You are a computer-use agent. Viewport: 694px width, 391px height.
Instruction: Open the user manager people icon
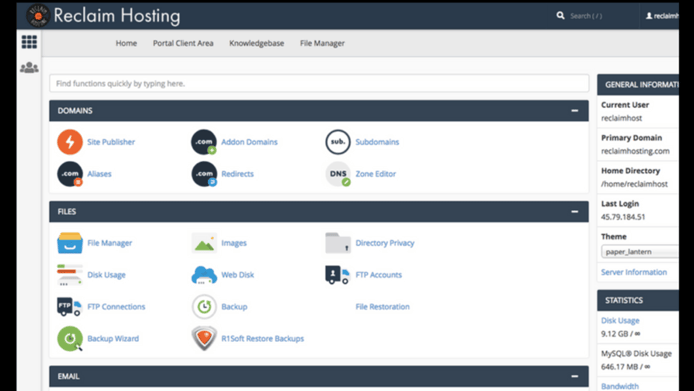pos(29,67)
